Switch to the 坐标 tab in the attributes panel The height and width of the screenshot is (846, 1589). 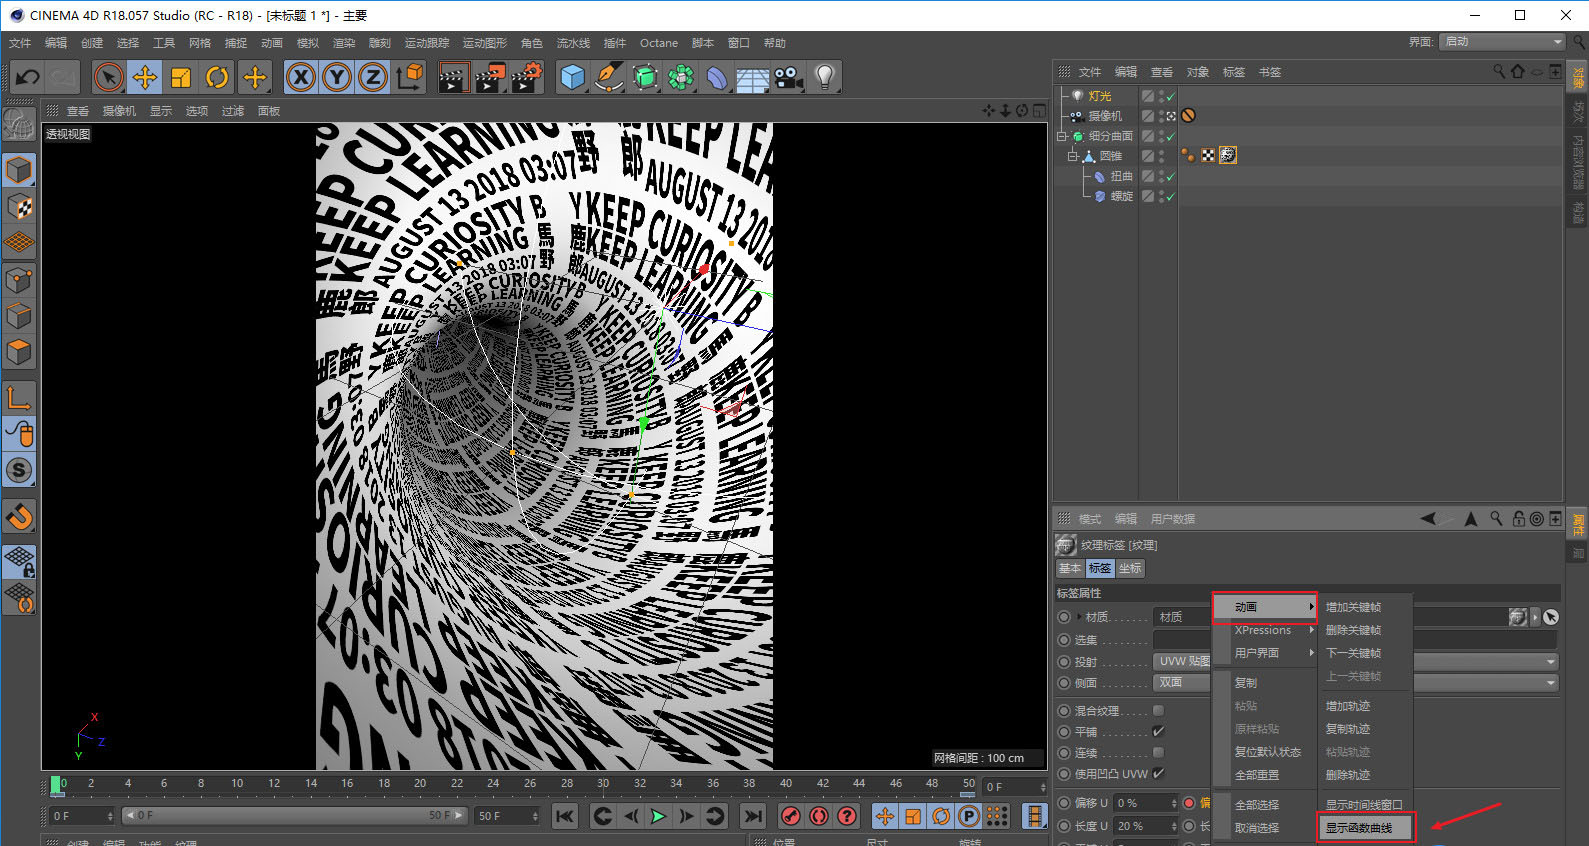point(1130,568)
